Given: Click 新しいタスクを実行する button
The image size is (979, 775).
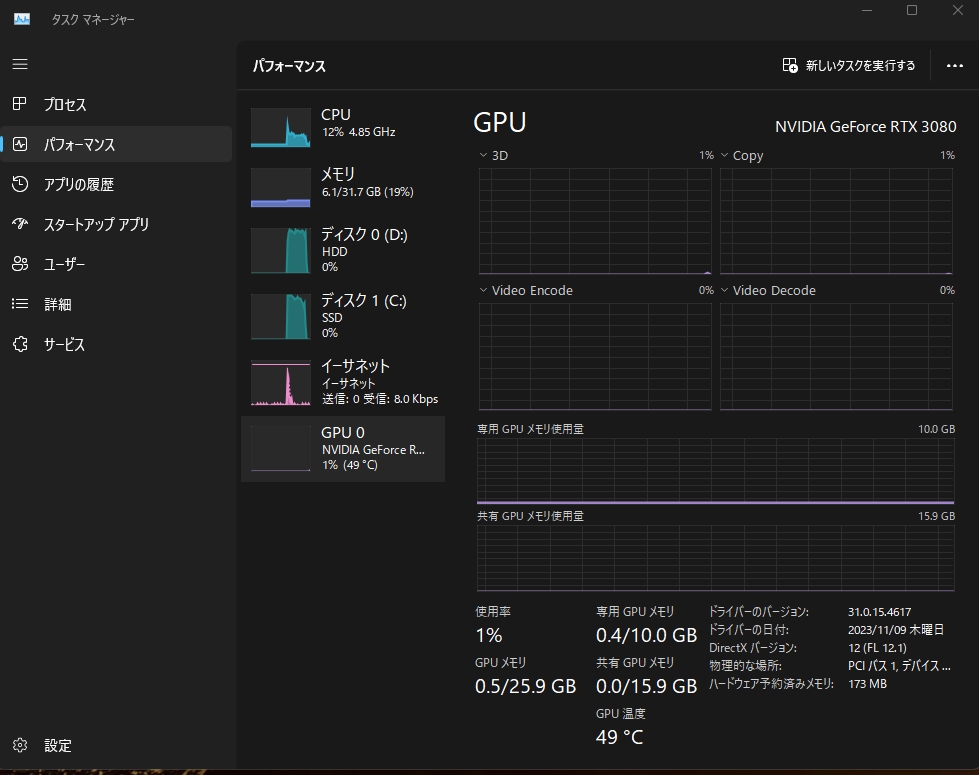Looking at the screenshot, I should coord(849,66).
